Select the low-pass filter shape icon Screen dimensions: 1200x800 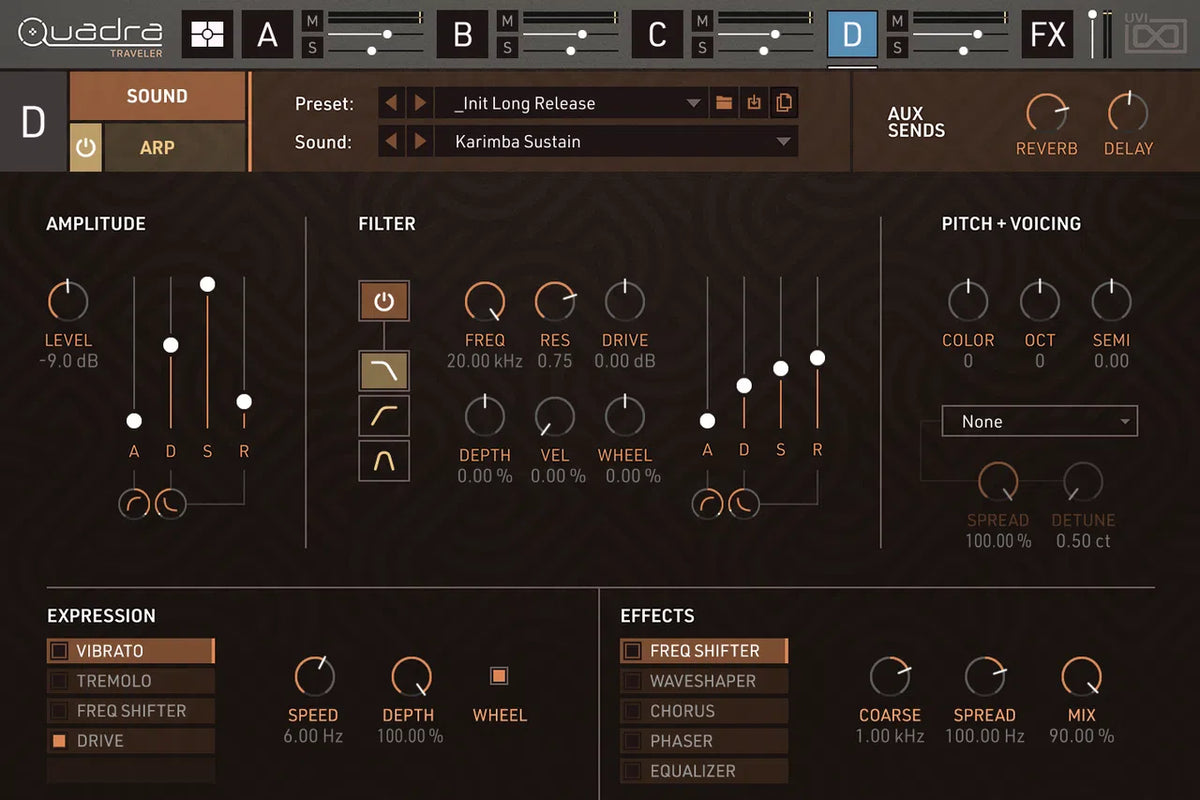click(x=384, y=370)
